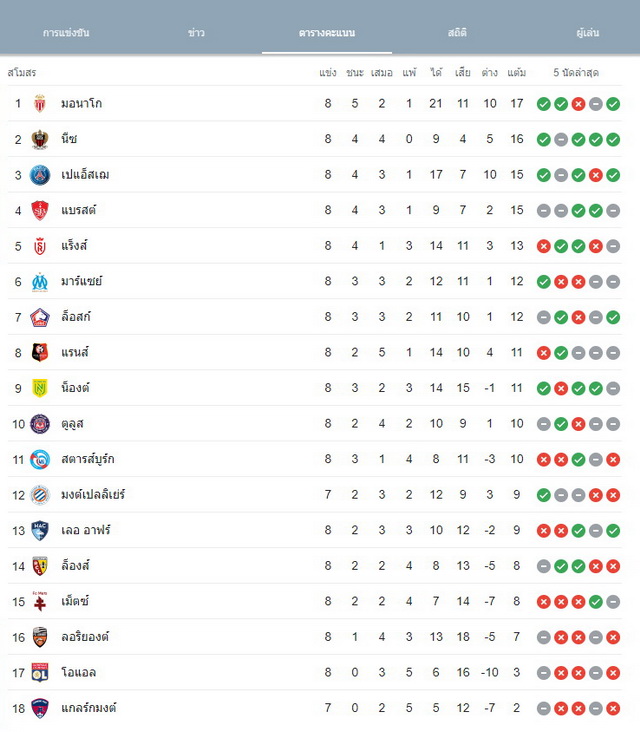Click the Monaco club crest icon
Viewport: 640px width, 732px height.
tap(40, 104)
